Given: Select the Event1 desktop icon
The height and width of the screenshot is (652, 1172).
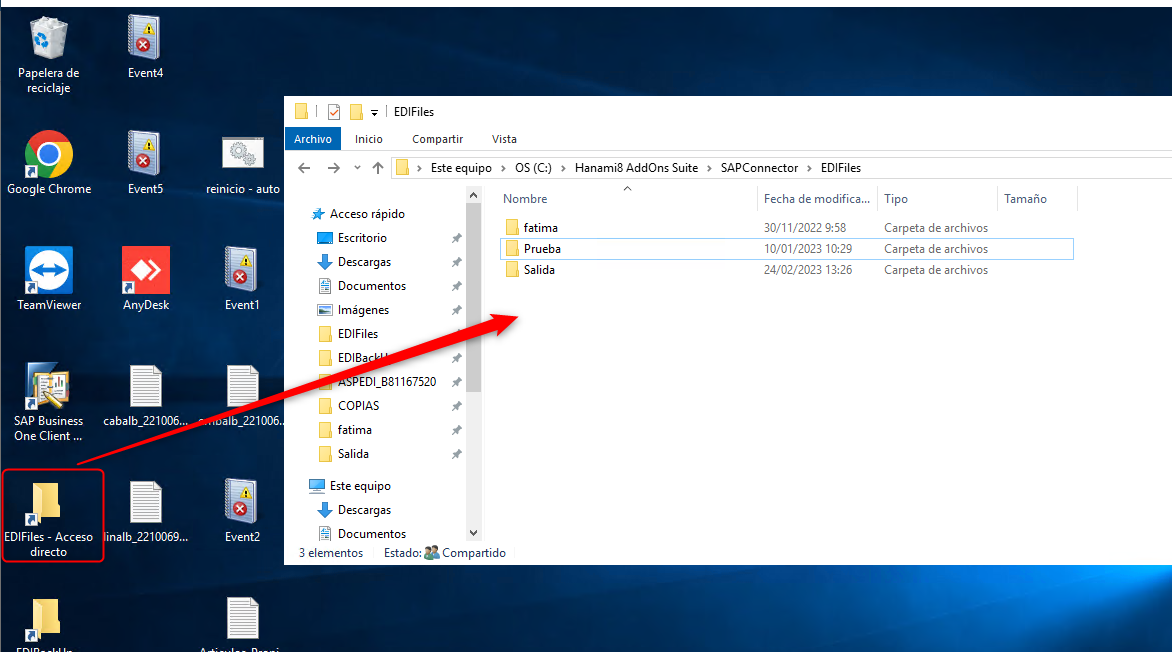Looking at the screenshot, I should coord(242,279).
